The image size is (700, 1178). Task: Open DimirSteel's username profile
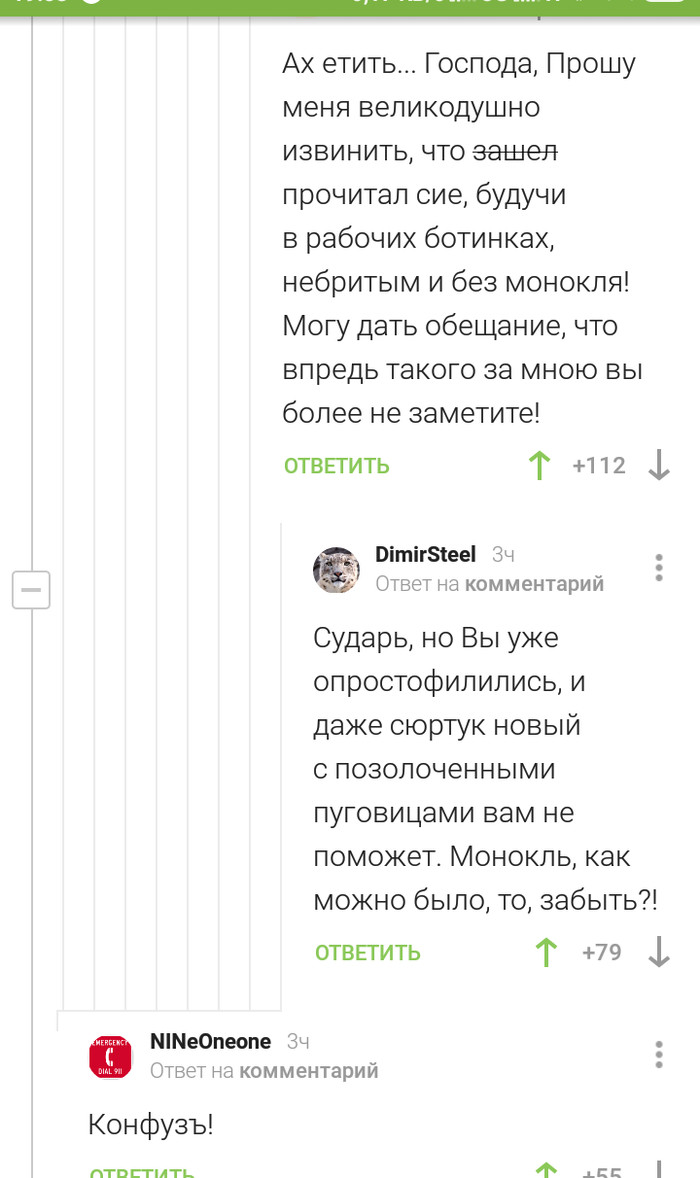click(425, 554)
